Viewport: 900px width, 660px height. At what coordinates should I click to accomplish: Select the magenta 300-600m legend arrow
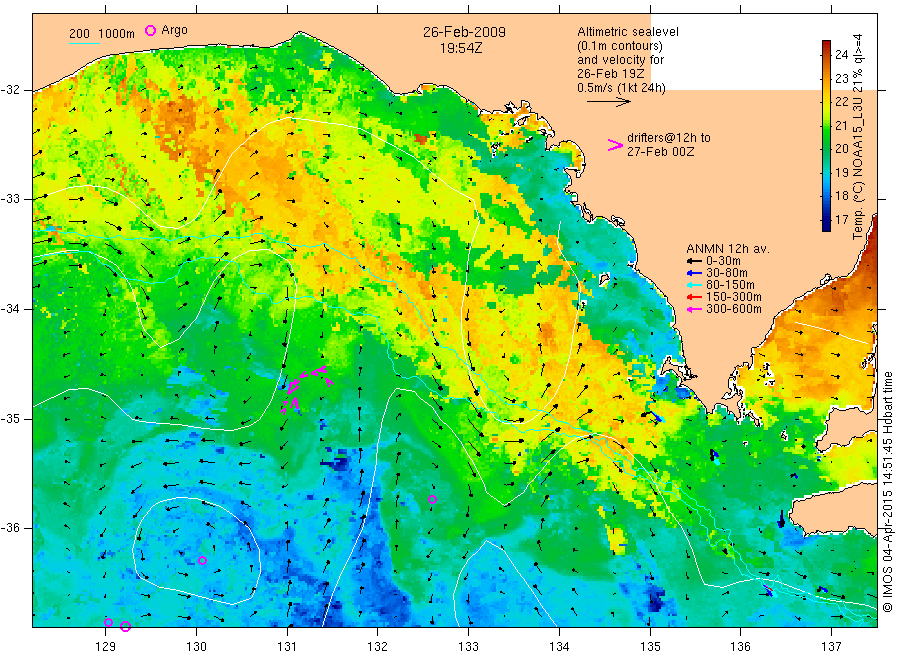(695, 309)
